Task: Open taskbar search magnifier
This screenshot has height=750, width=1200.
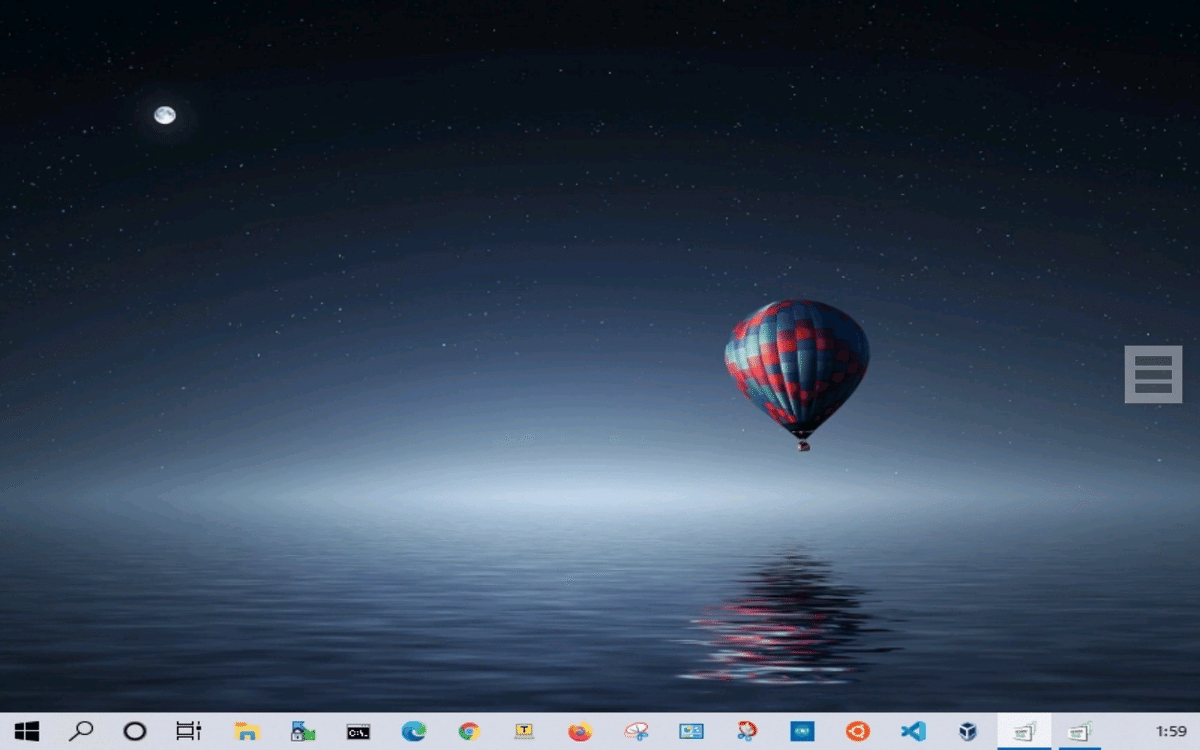Action: pos(81,732)
